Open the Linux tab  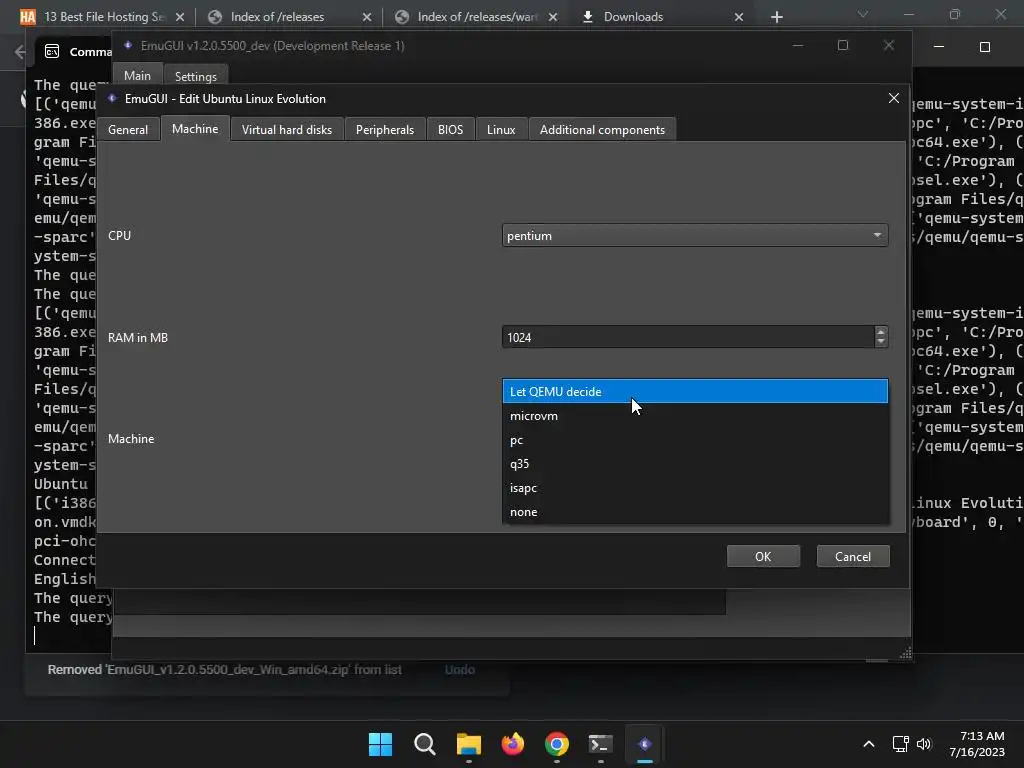tap(501, 129)
